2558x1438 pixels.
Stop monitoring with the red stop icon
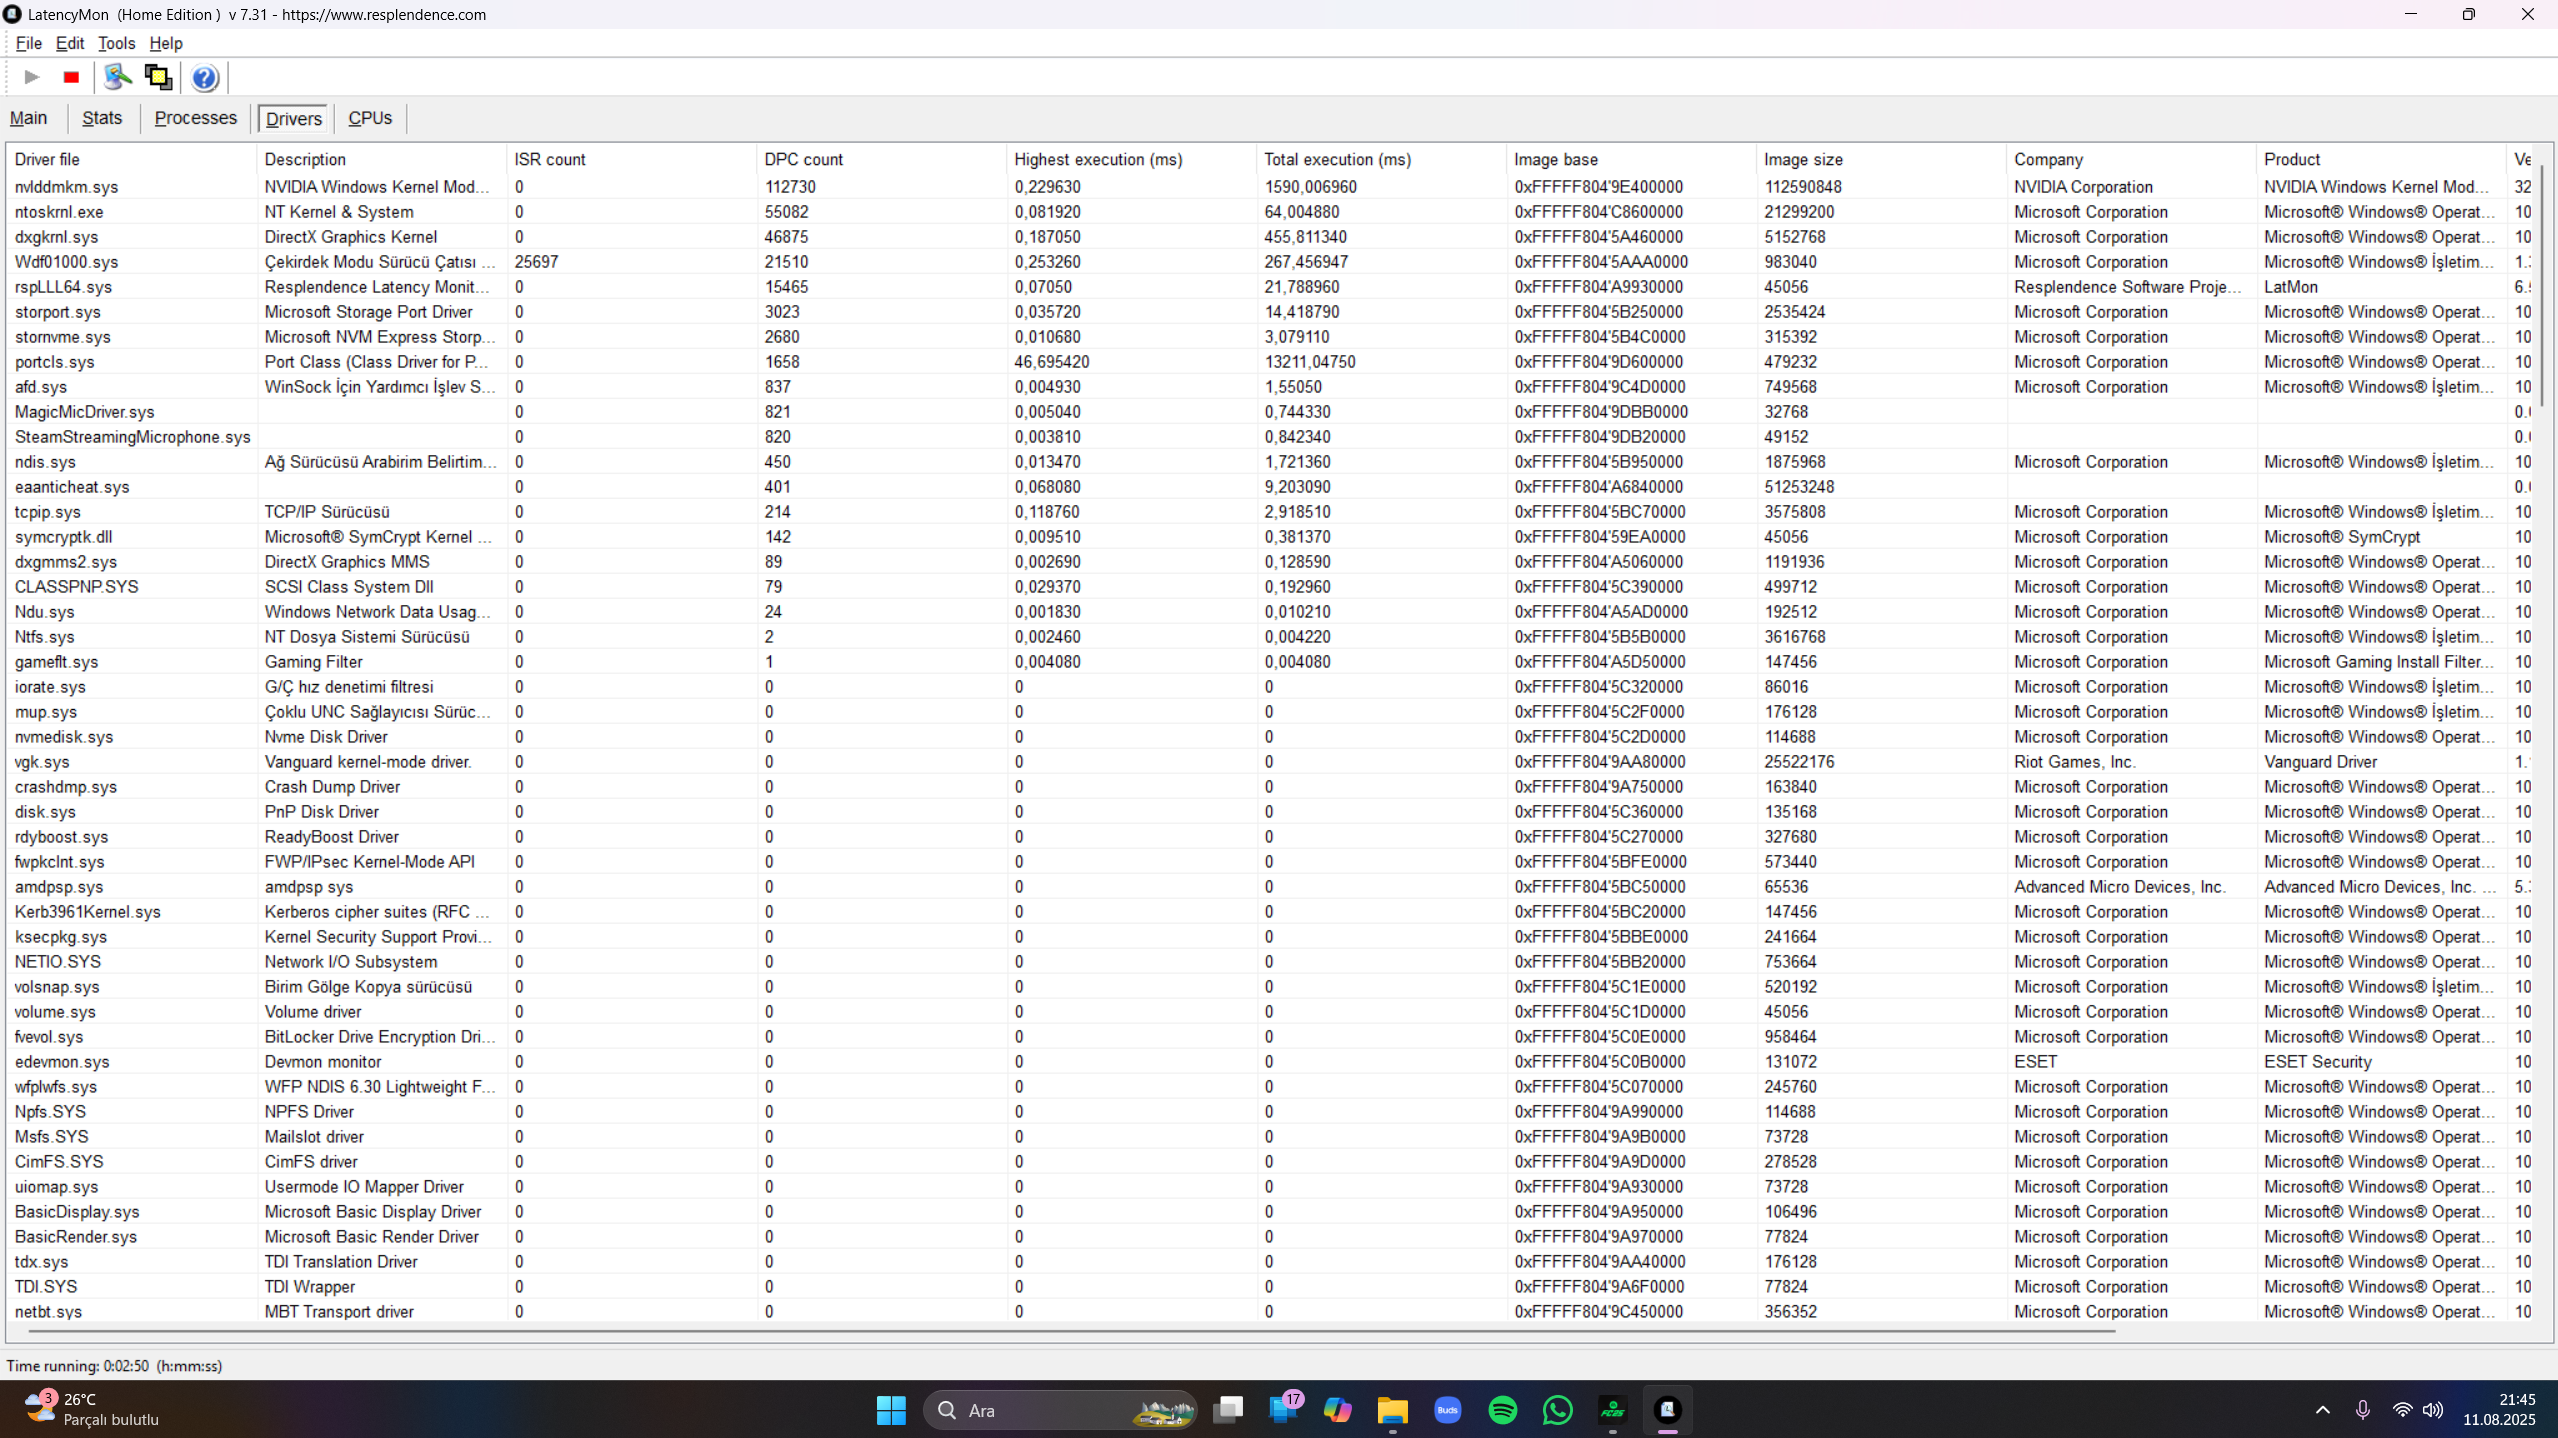click(70, 77)
